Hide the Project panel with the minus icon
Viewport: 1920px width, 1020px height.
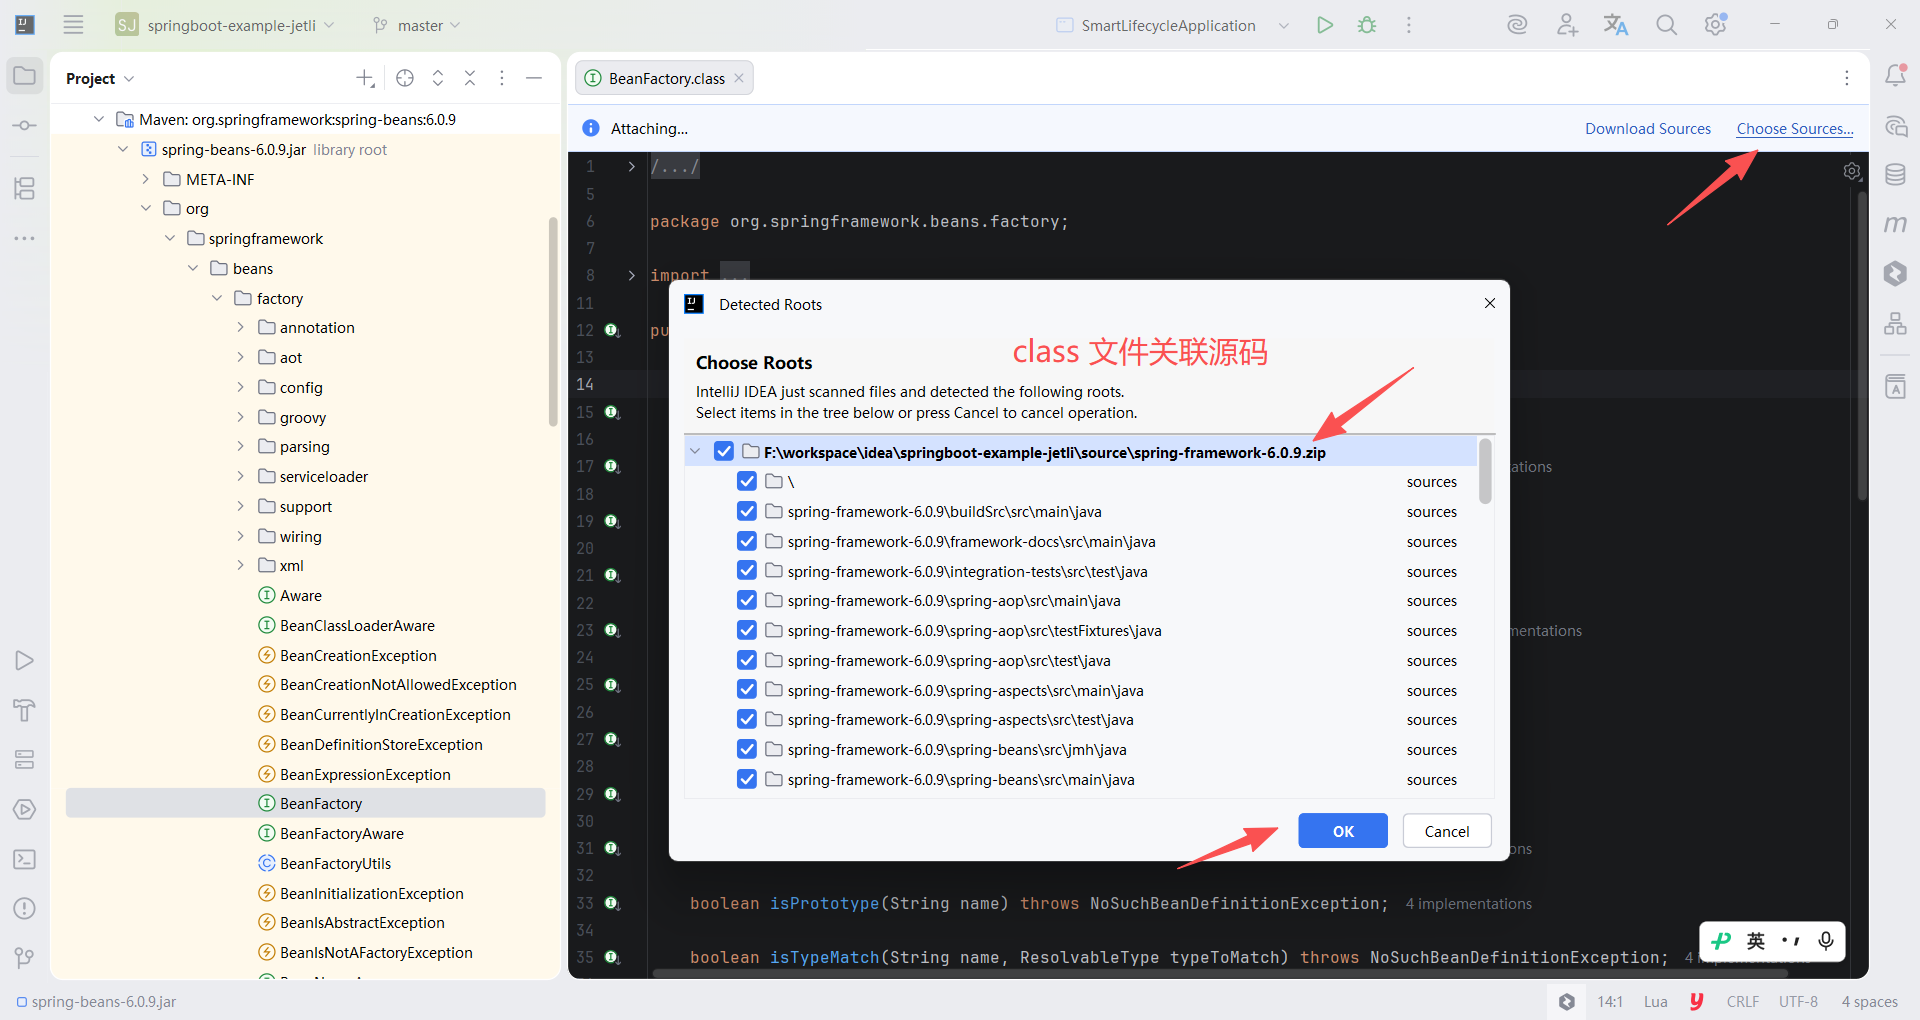pyautogui.click(x=534, y=78)
